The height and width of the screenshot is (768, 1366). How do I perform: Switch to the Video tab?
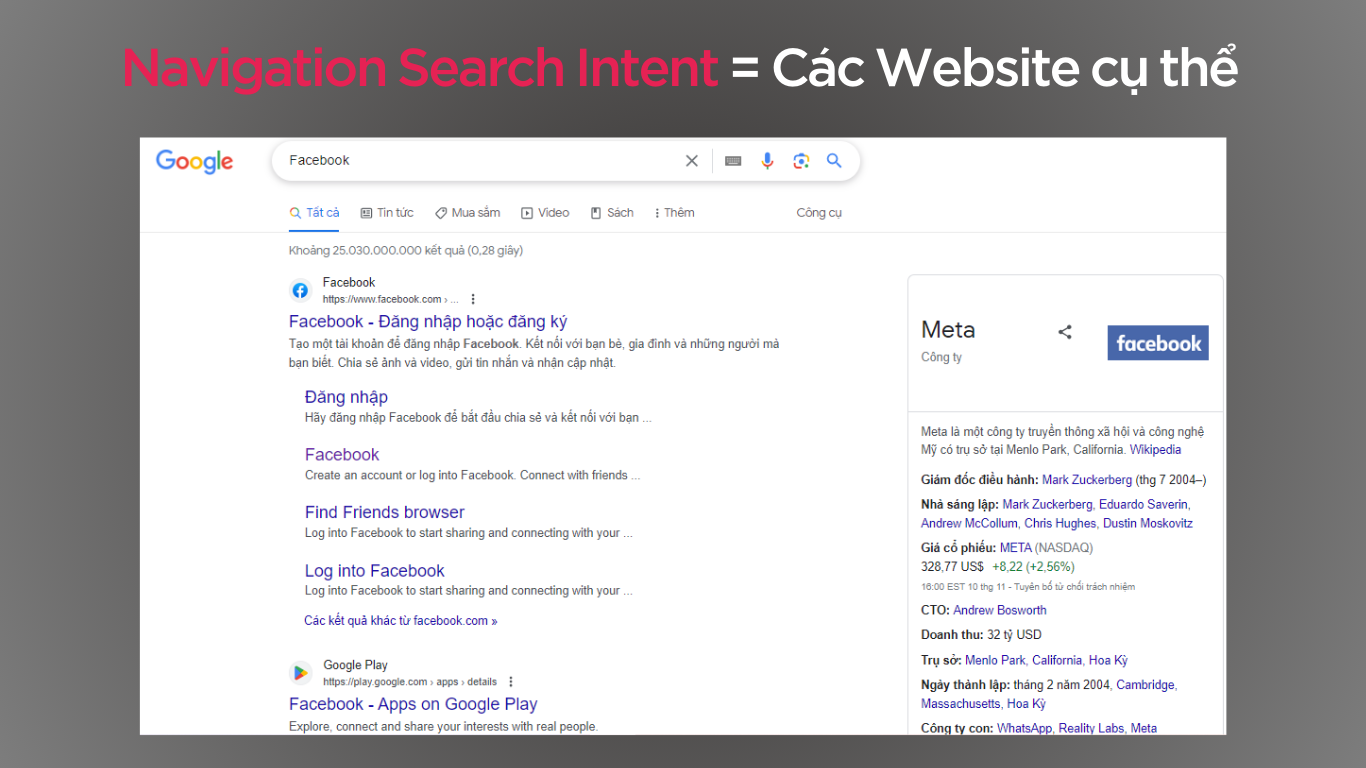[x=545, y=213]
